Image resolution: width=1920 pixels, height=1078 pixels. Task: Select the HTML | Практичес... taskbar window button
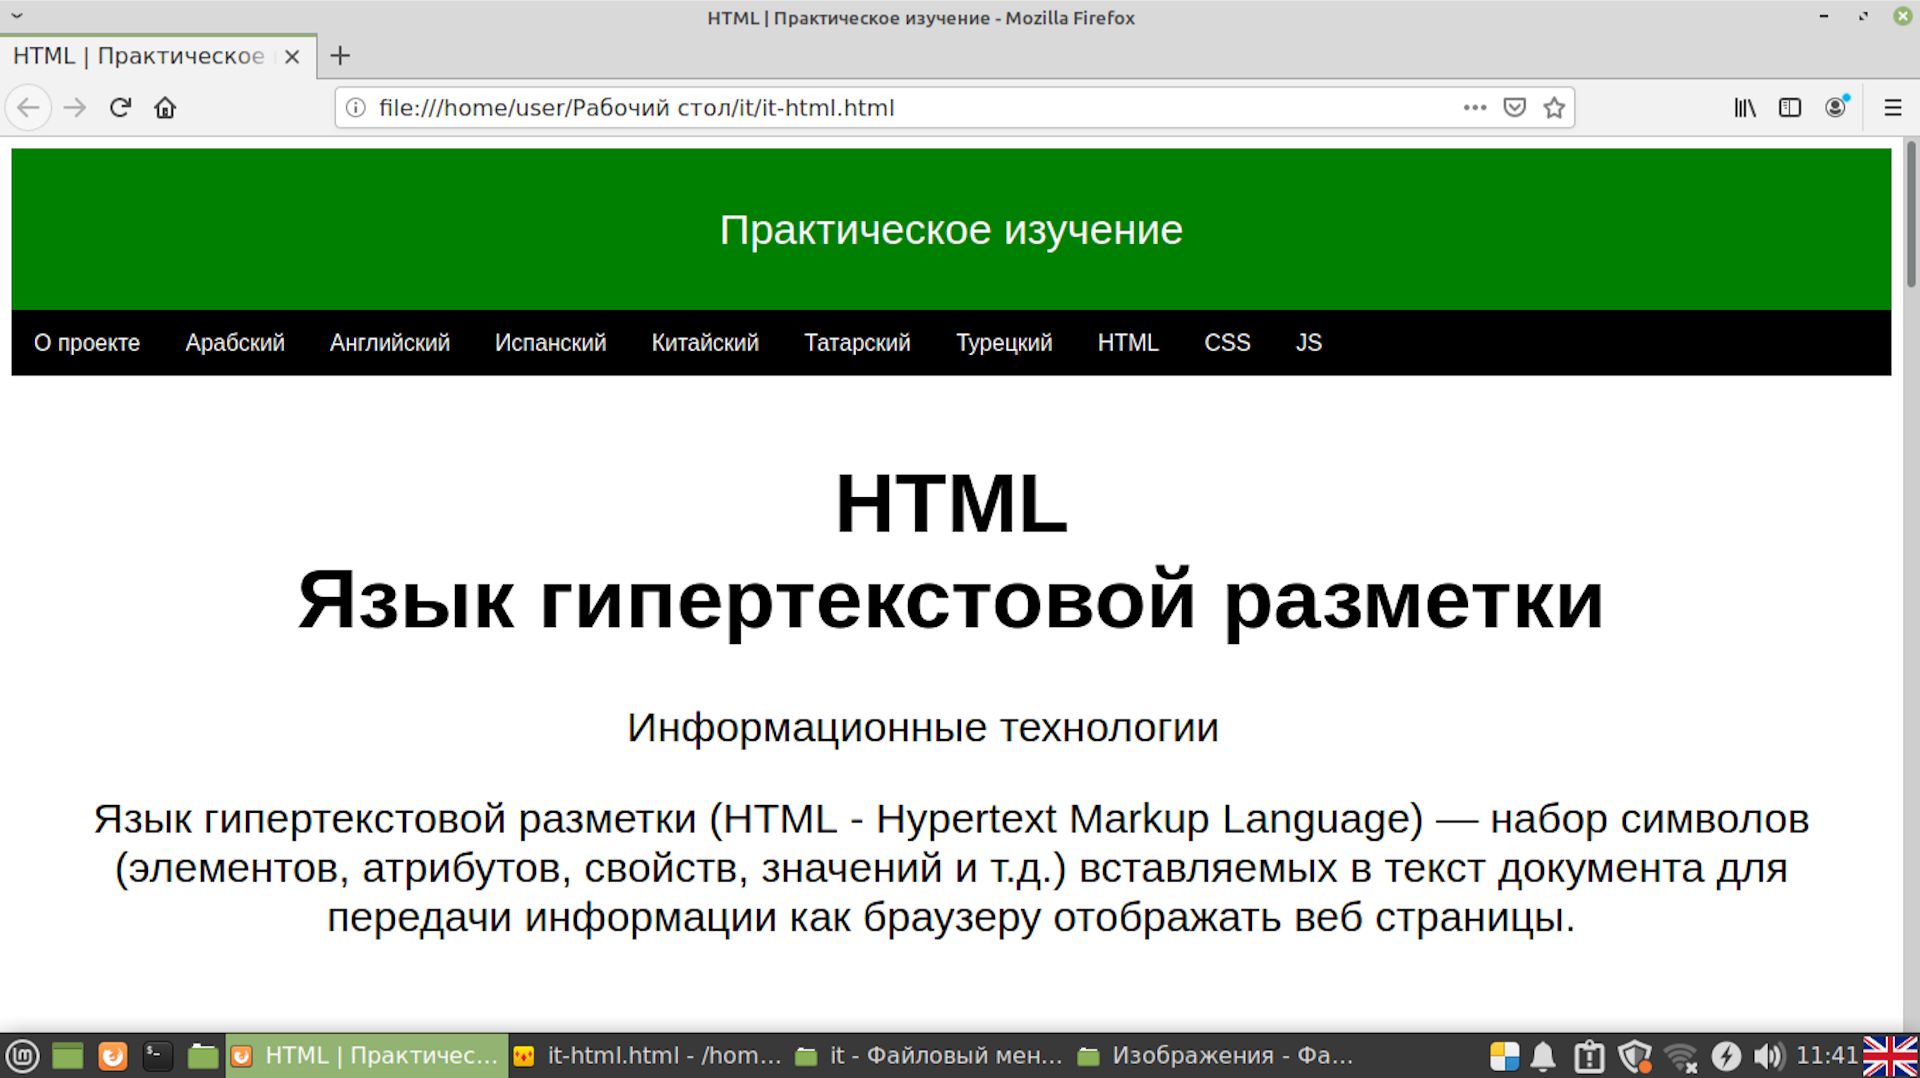(366, 1056)
